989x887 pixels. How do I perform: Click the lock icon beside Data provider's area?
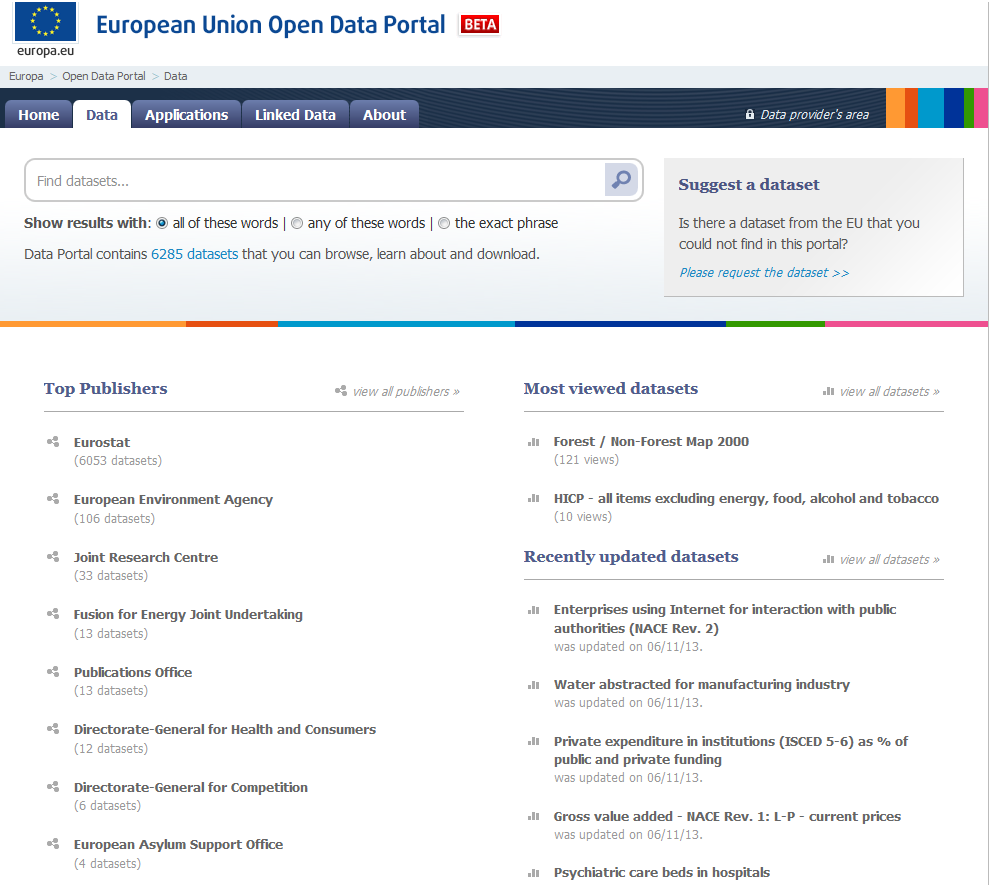[x=749, y=114]
